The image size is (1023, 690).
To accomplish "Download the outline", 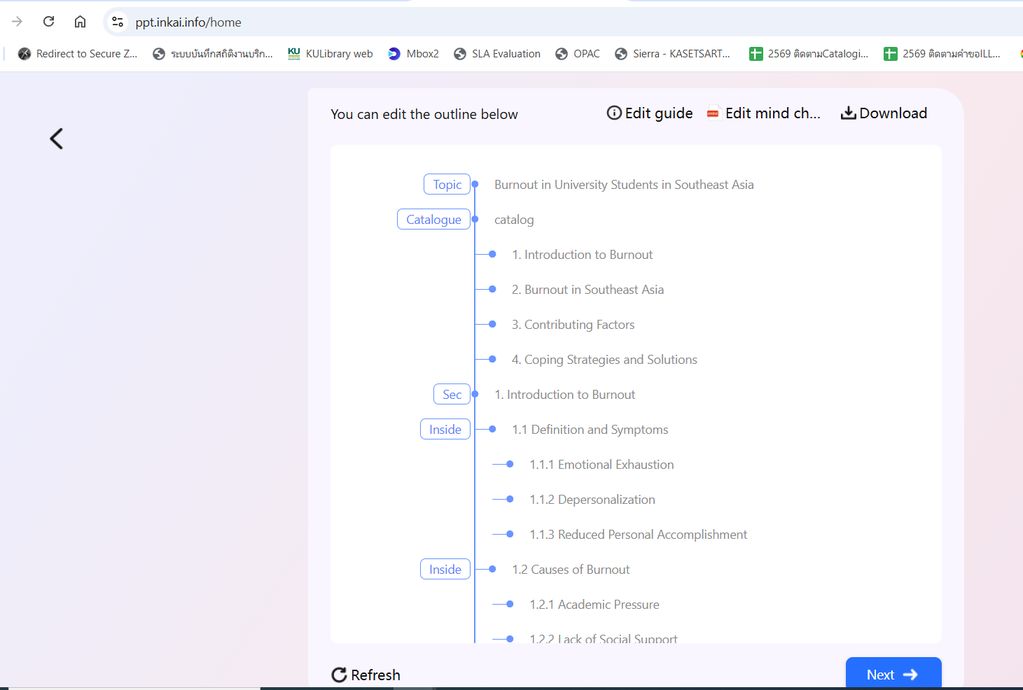I will point(883,113).
